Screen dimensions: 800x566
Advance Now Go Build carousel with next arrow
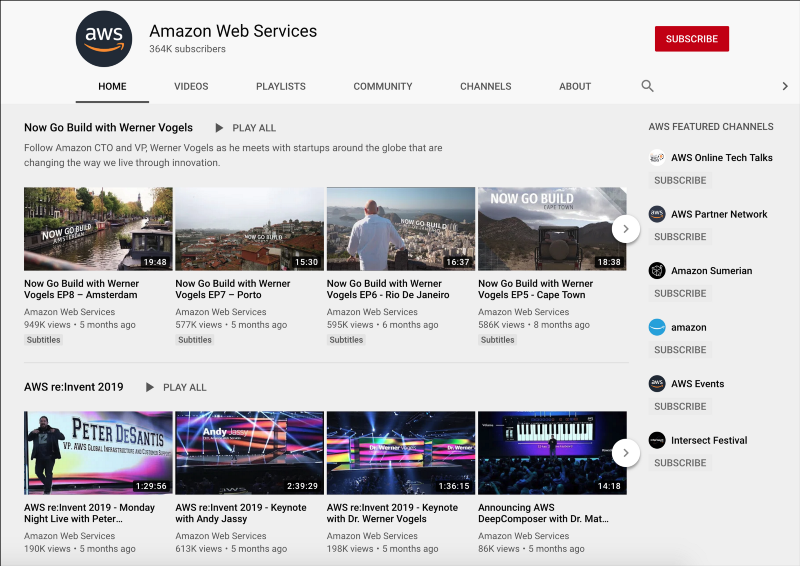point(626,229)
